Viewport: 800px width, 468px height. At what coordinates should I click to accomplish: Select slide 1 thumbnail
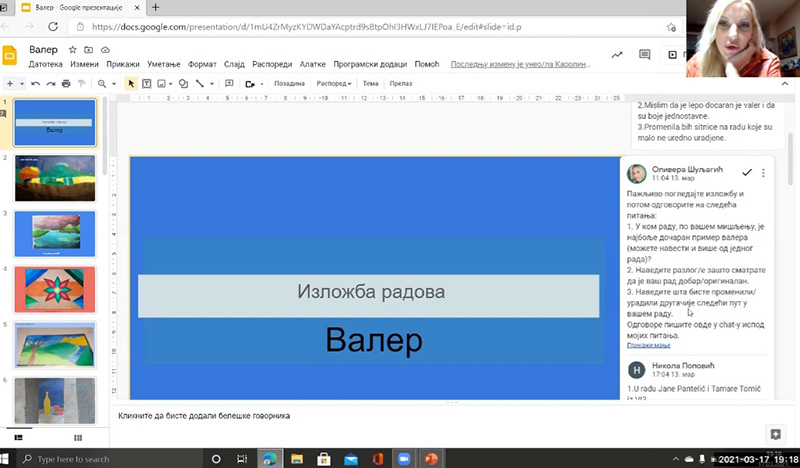coord(55,122)
